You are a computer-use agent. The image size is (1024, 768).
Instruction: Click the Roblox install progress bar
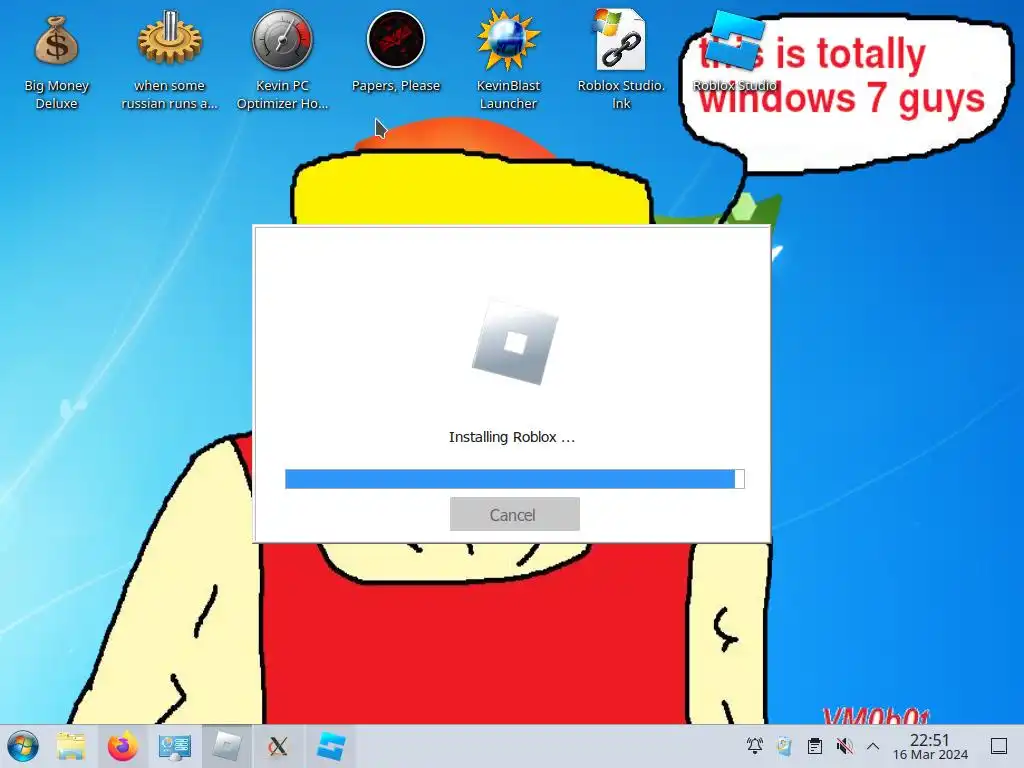[515, 479]
